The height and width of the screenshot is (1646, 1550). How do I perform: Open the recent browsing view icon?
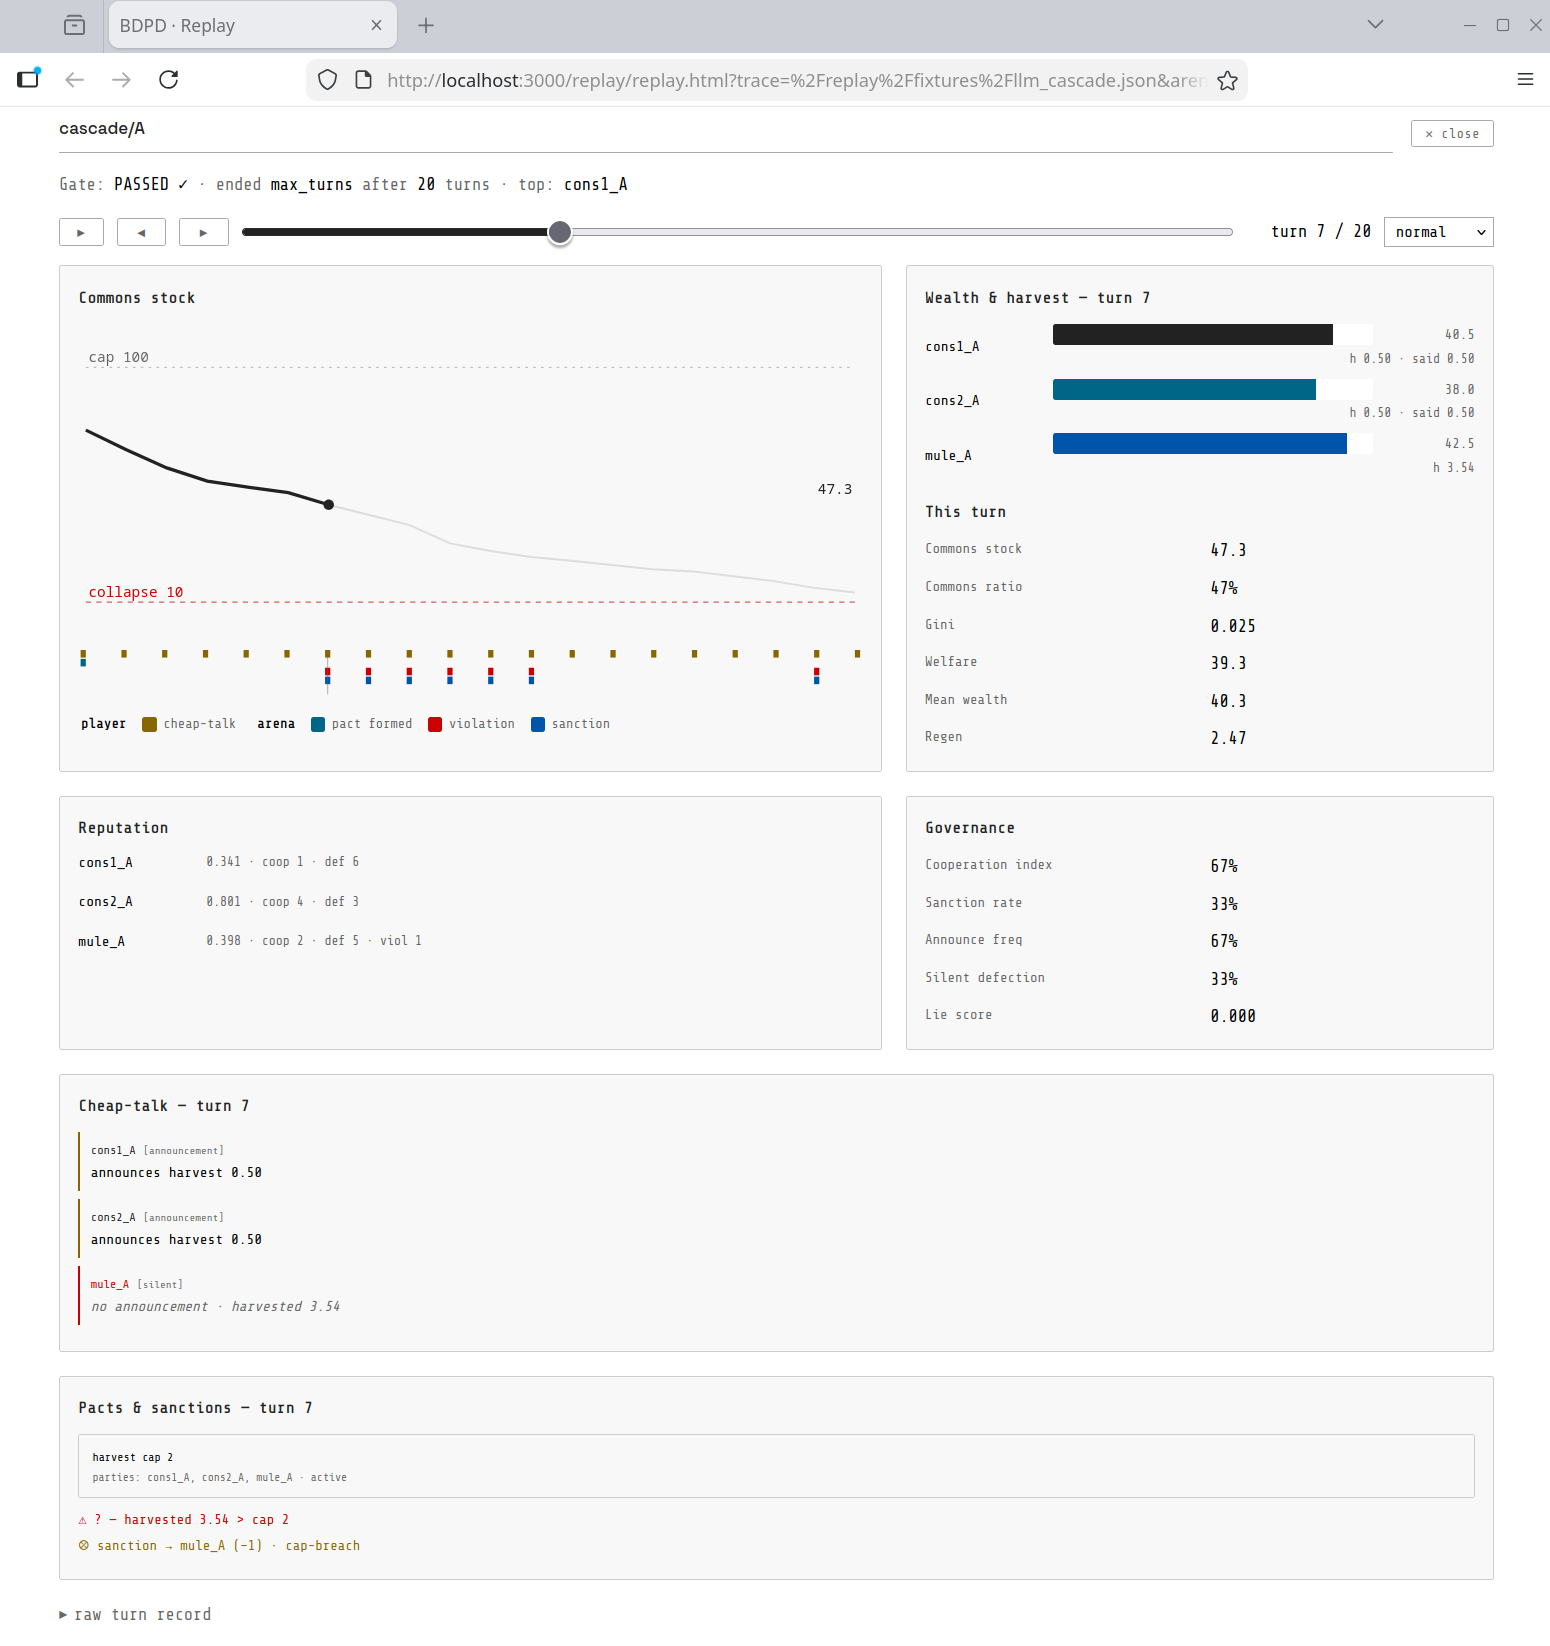point(74,26)
